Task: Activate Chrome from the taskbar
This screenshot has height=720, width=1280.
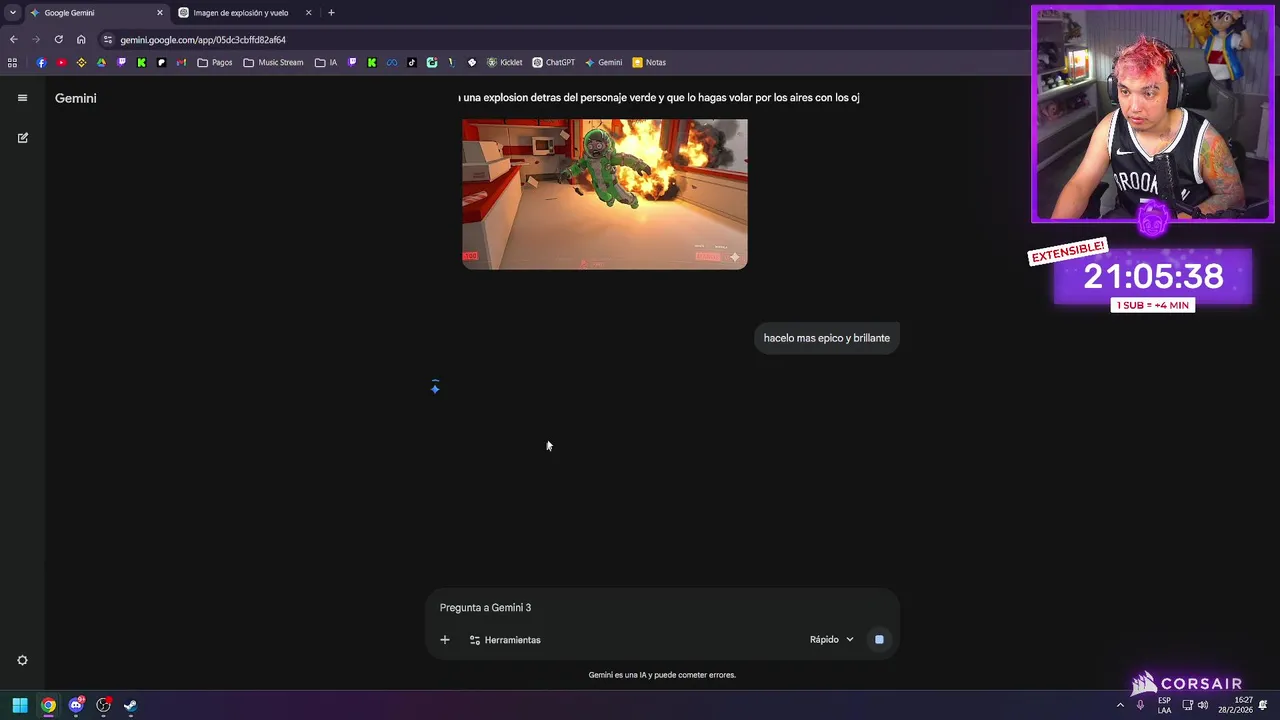Action: coord(48,705)
